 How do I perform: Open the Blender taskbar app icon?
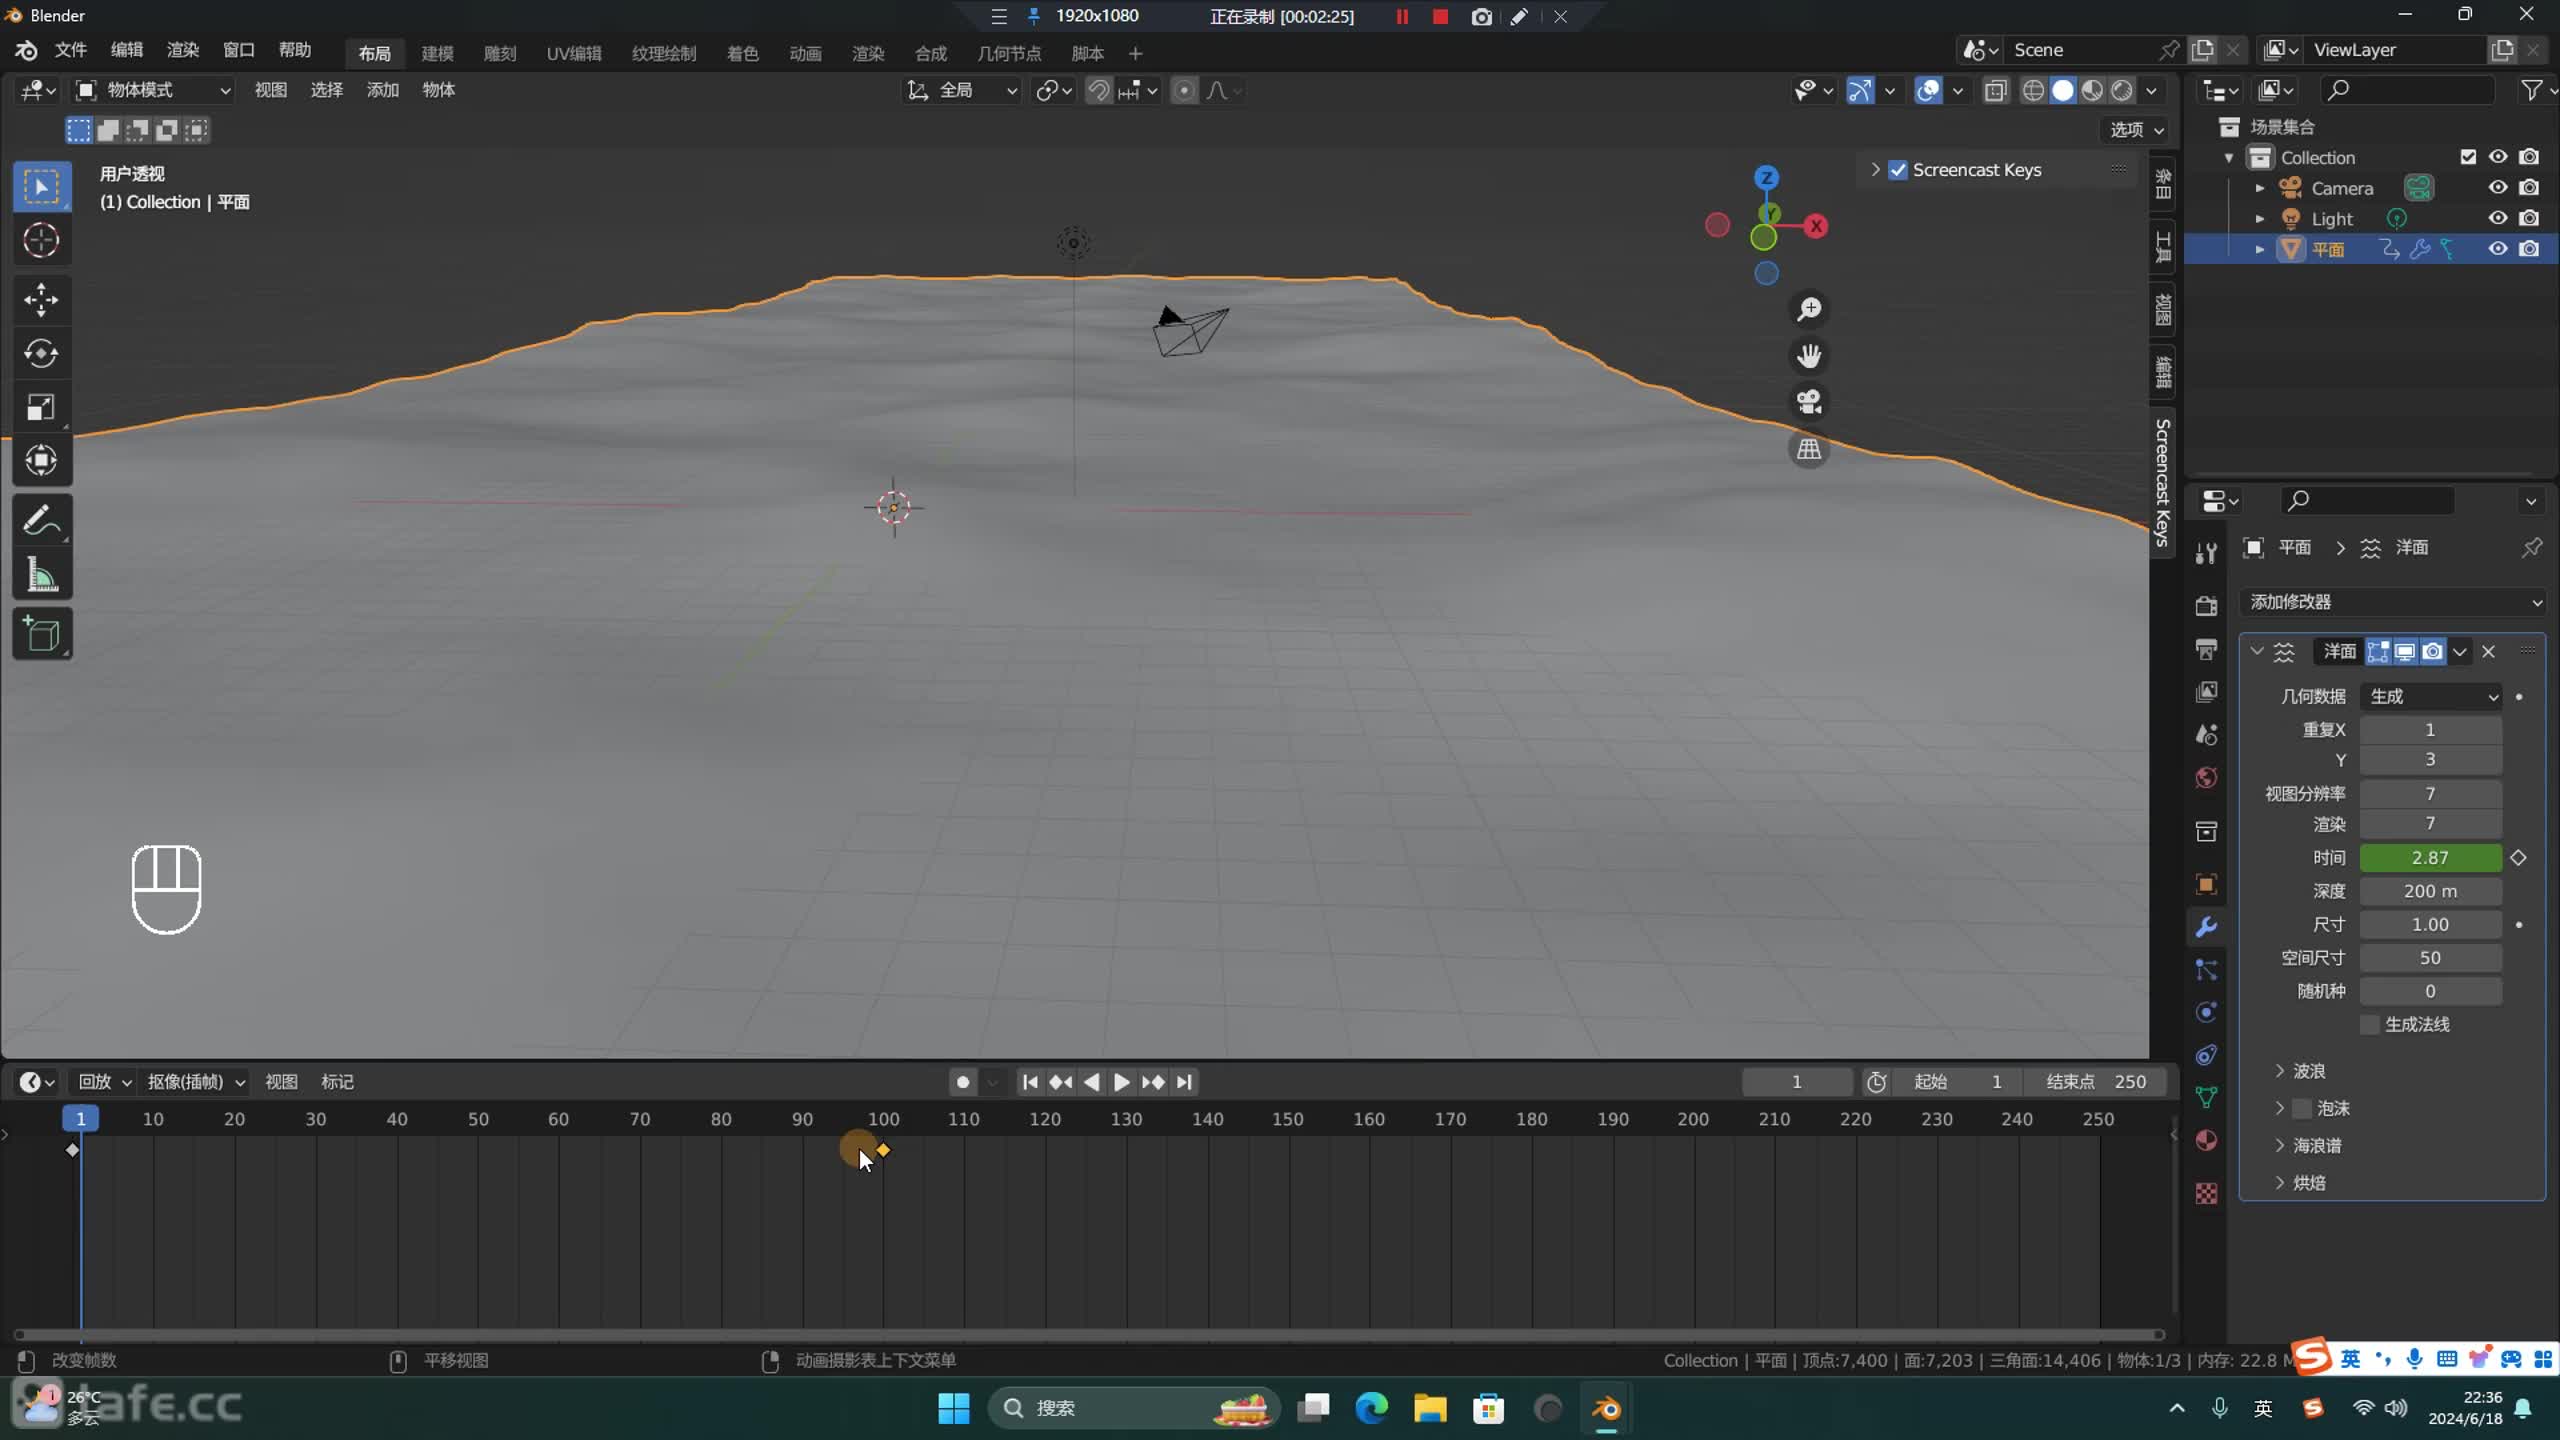click(1606, 1408)
